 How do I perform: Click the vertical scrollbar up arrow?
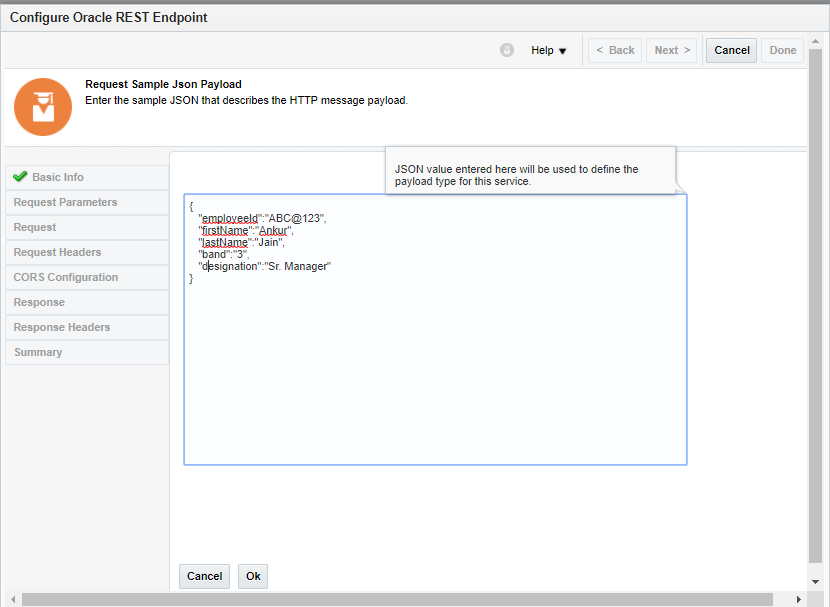[x=816, y=39]
